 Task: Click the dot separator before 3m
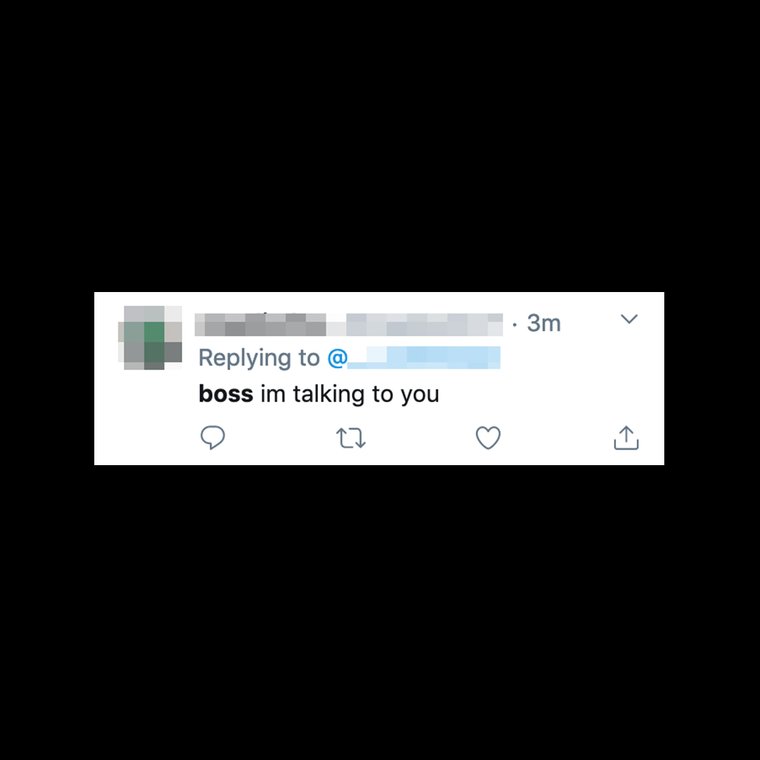click(514, 324)
